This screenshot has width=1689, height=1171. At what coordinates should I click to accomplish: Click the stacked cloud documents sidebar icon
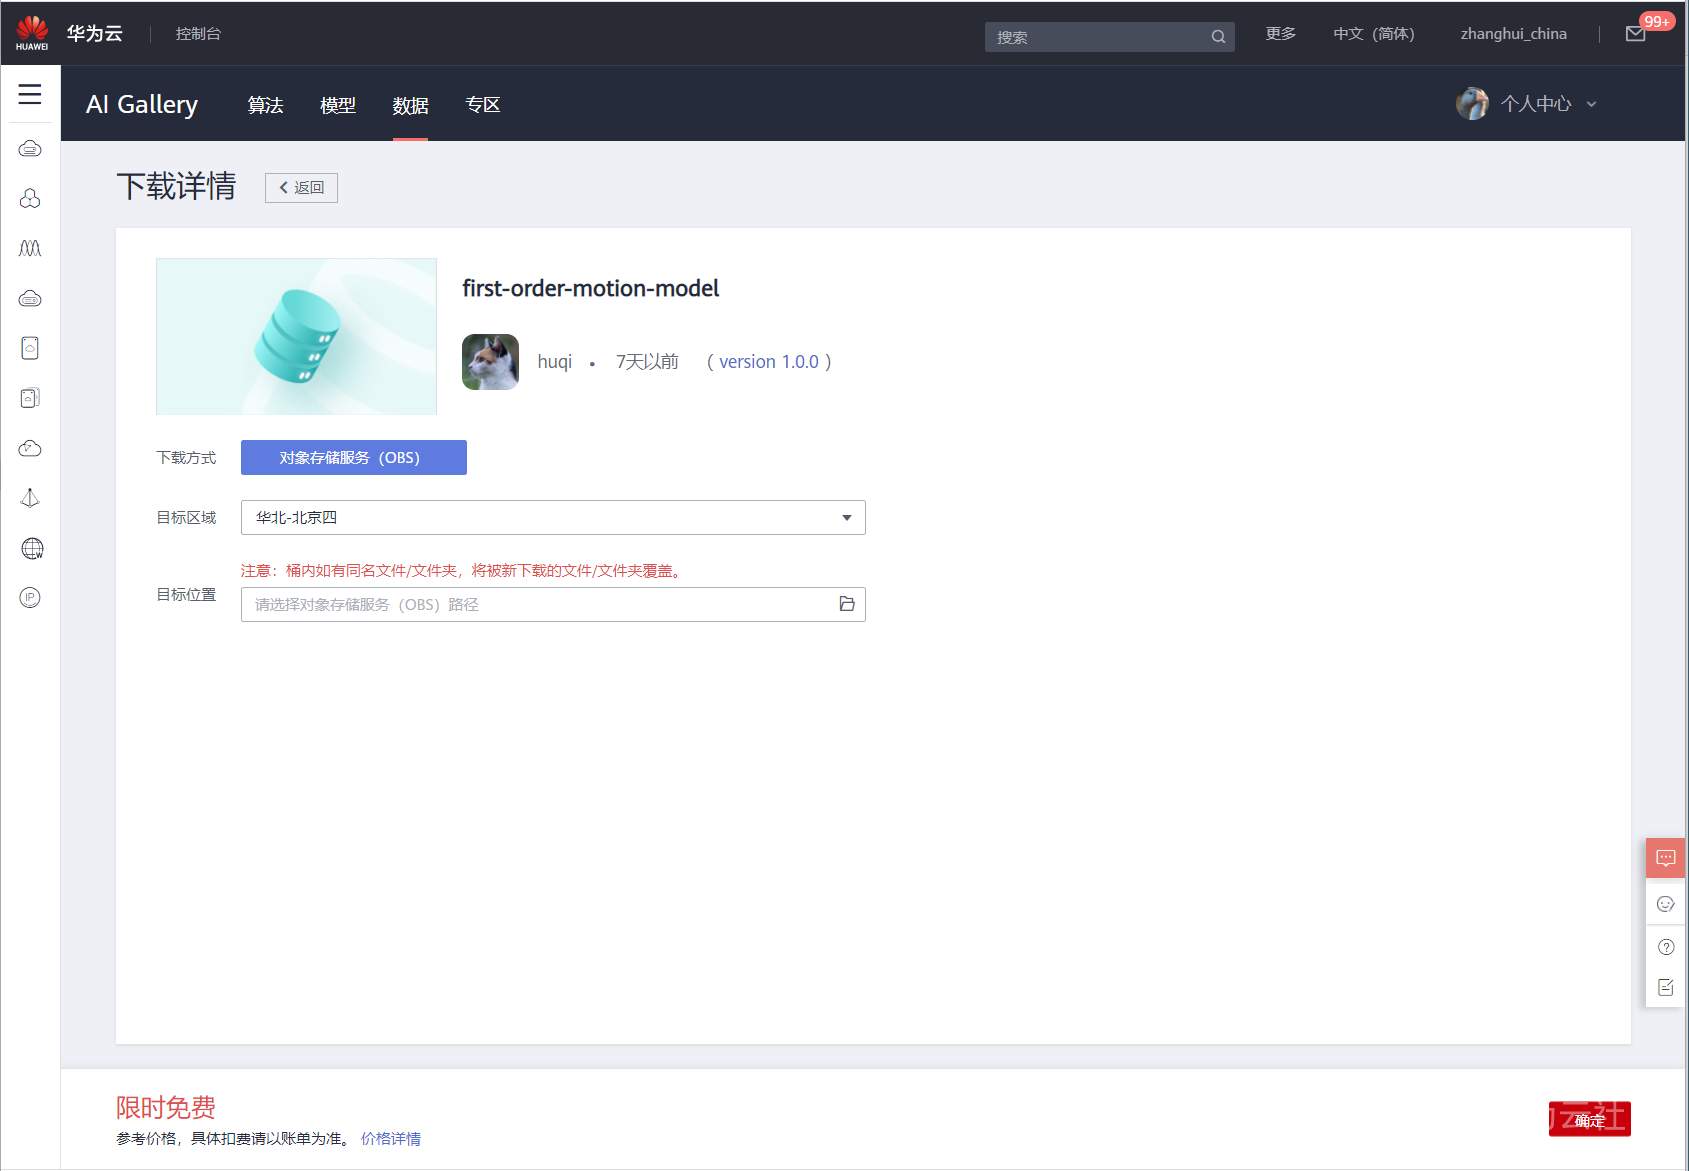(30, 398)
